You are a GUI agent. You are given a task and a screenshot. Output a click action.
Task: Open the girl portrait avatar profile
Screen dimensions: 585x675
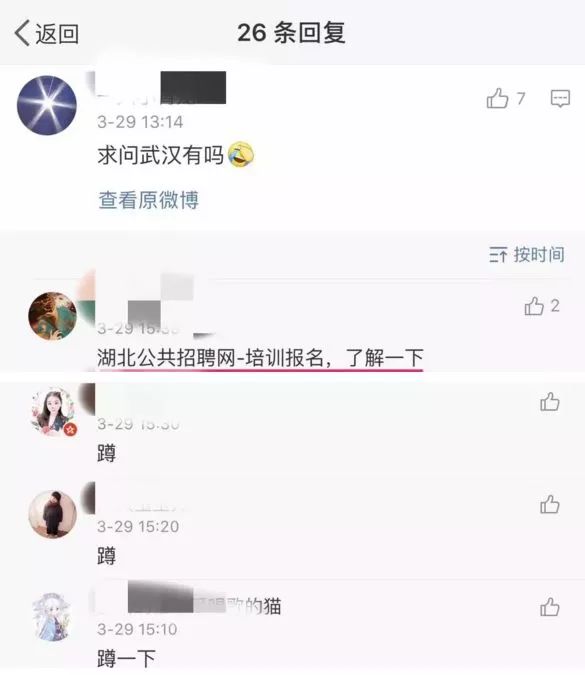(54, 412)
